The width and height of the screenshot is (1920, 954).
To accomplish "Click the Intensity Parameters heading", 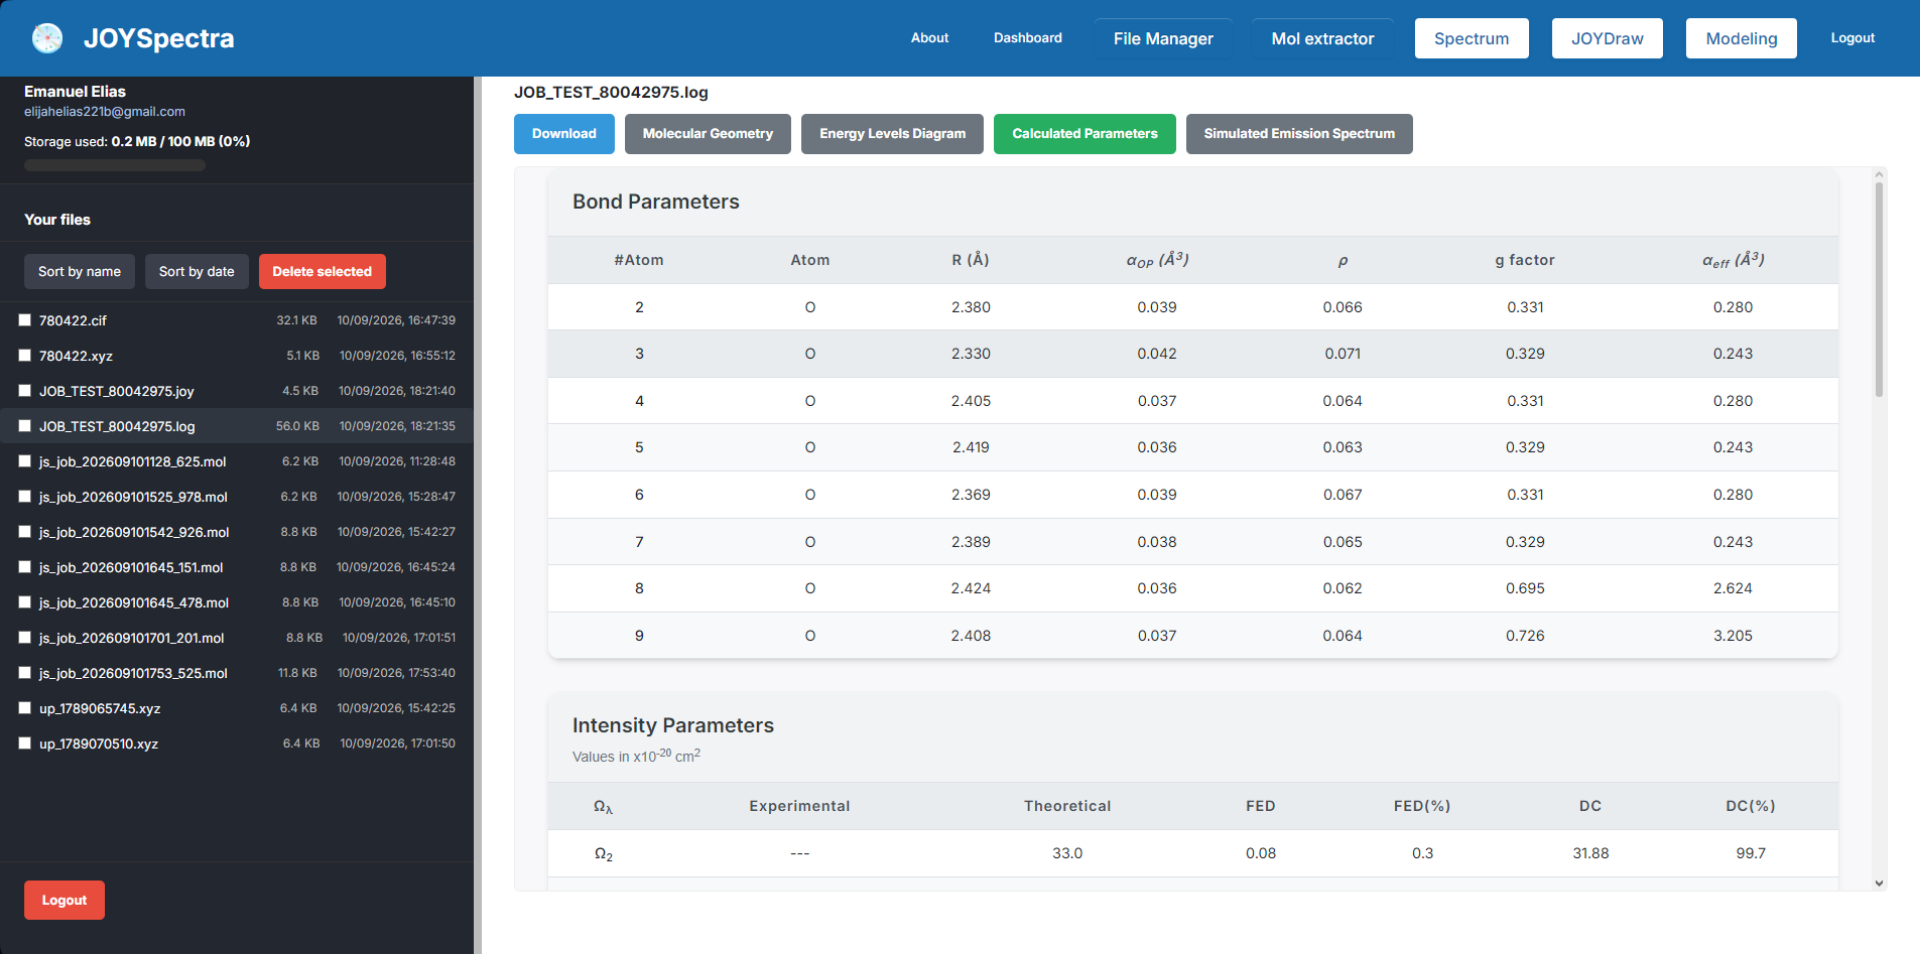I will [x=673, y=726].
